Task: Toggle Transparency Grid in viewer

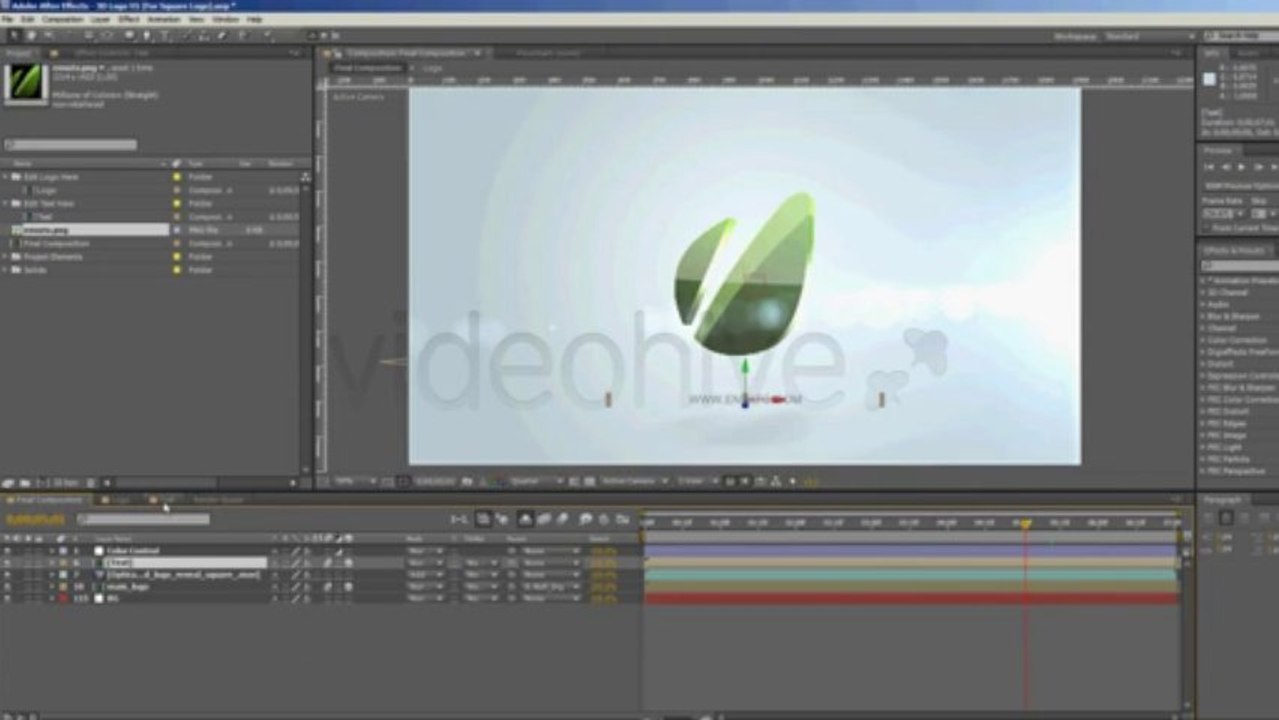Action: pos(588,482)
